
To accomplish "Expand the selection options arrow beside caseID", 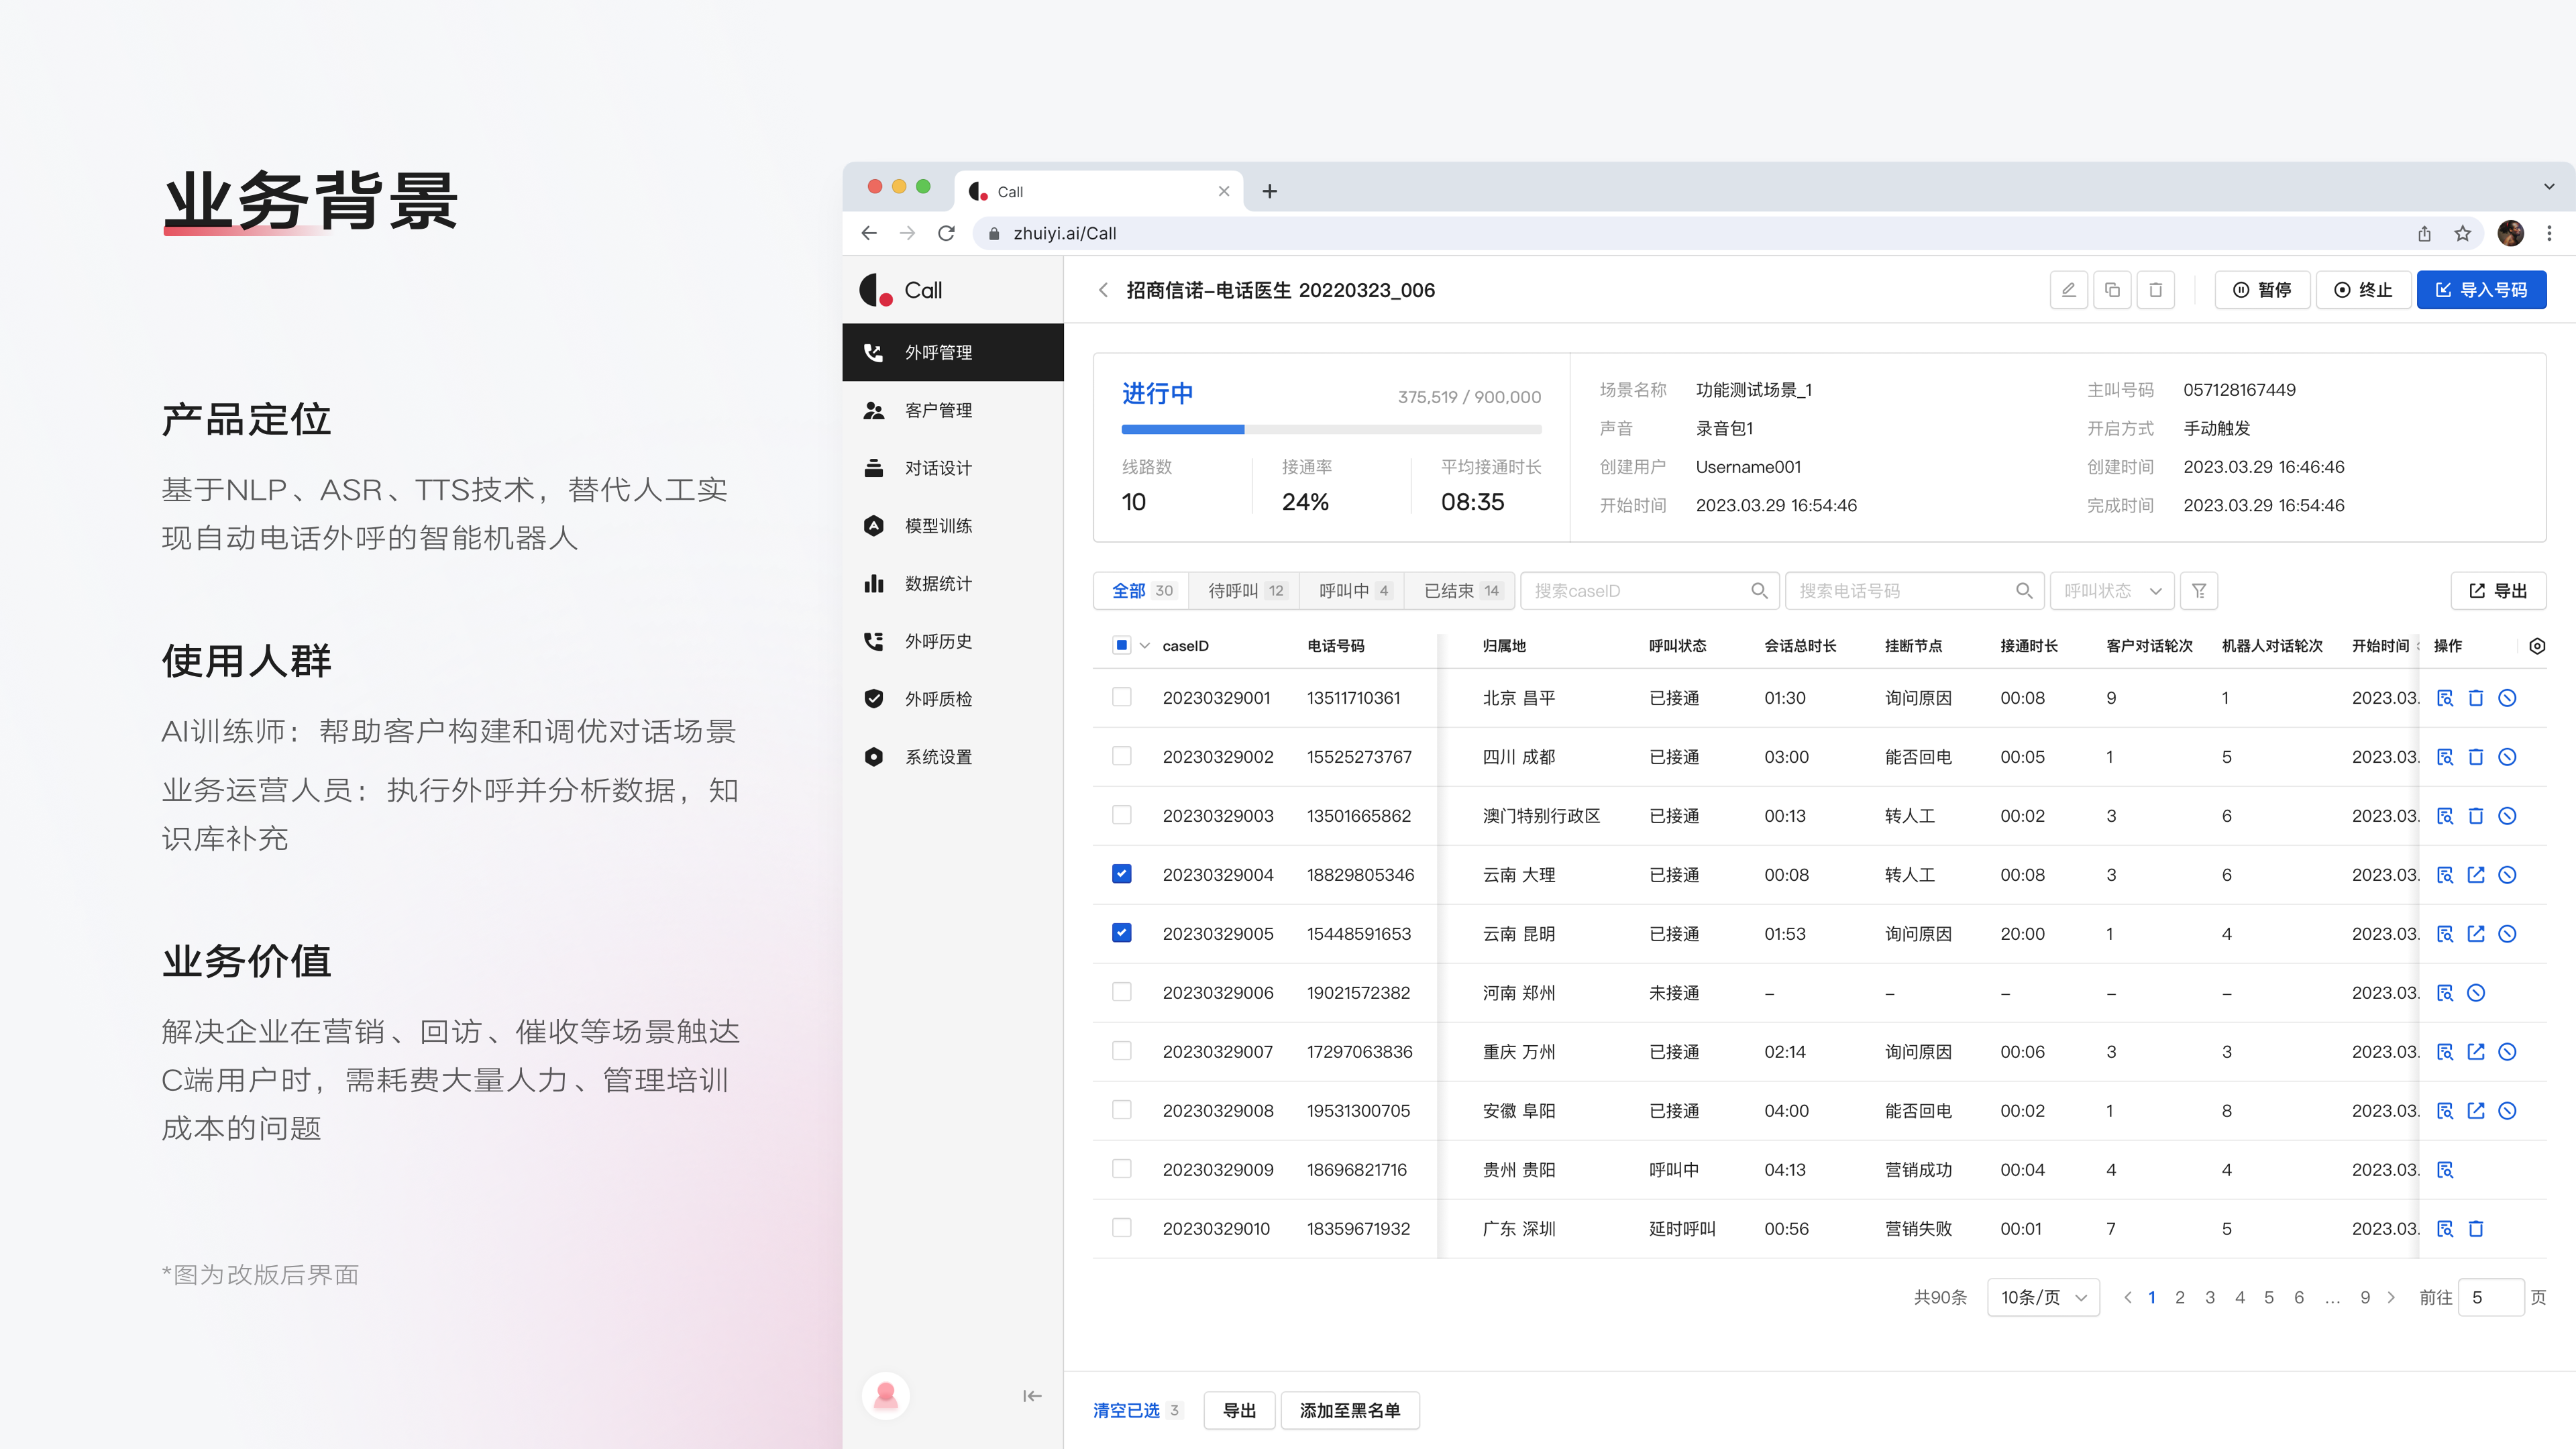I will coord(1145,646).
